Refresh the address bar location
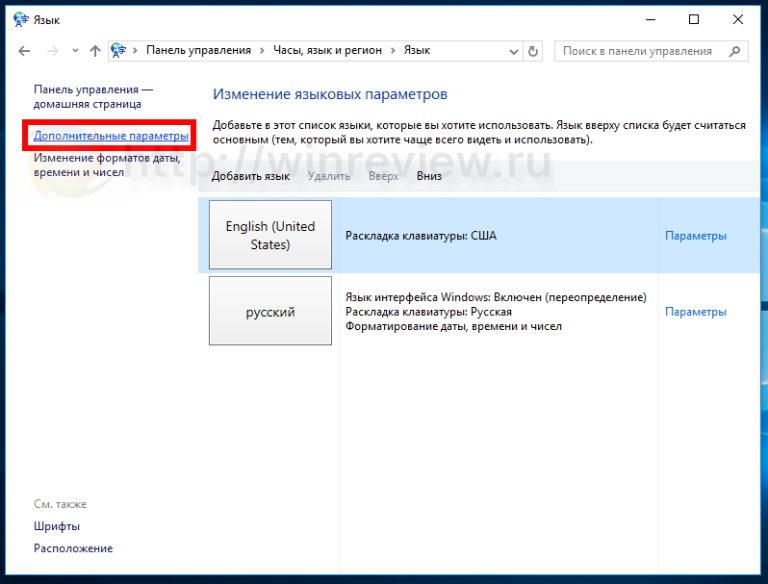The image size is (768, 584). coord(533,51)
